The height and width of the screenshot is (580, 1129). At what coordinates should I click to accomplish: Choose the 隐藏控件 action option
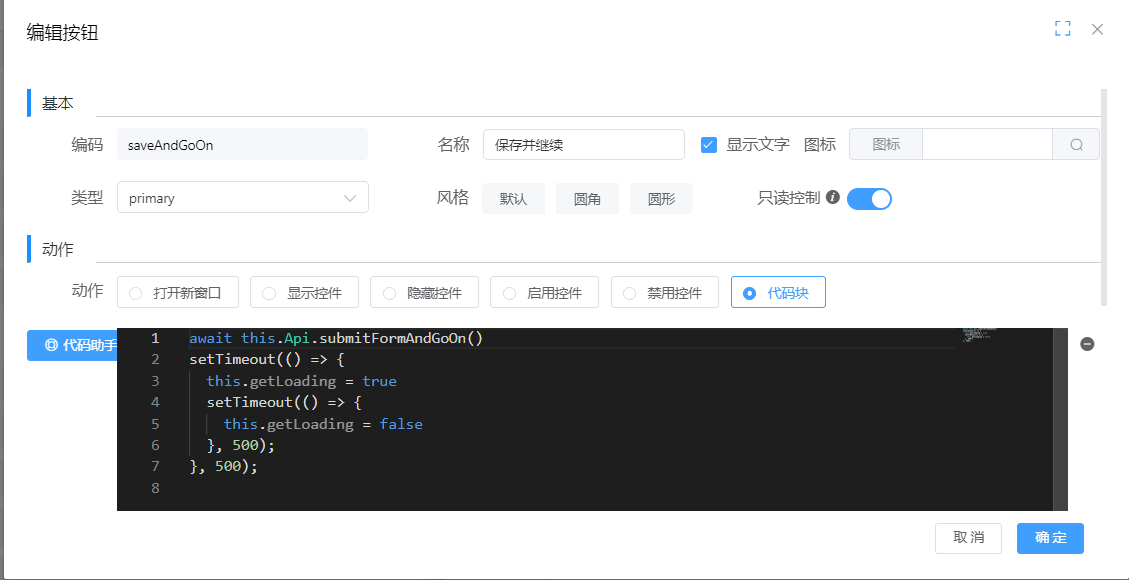423,293
